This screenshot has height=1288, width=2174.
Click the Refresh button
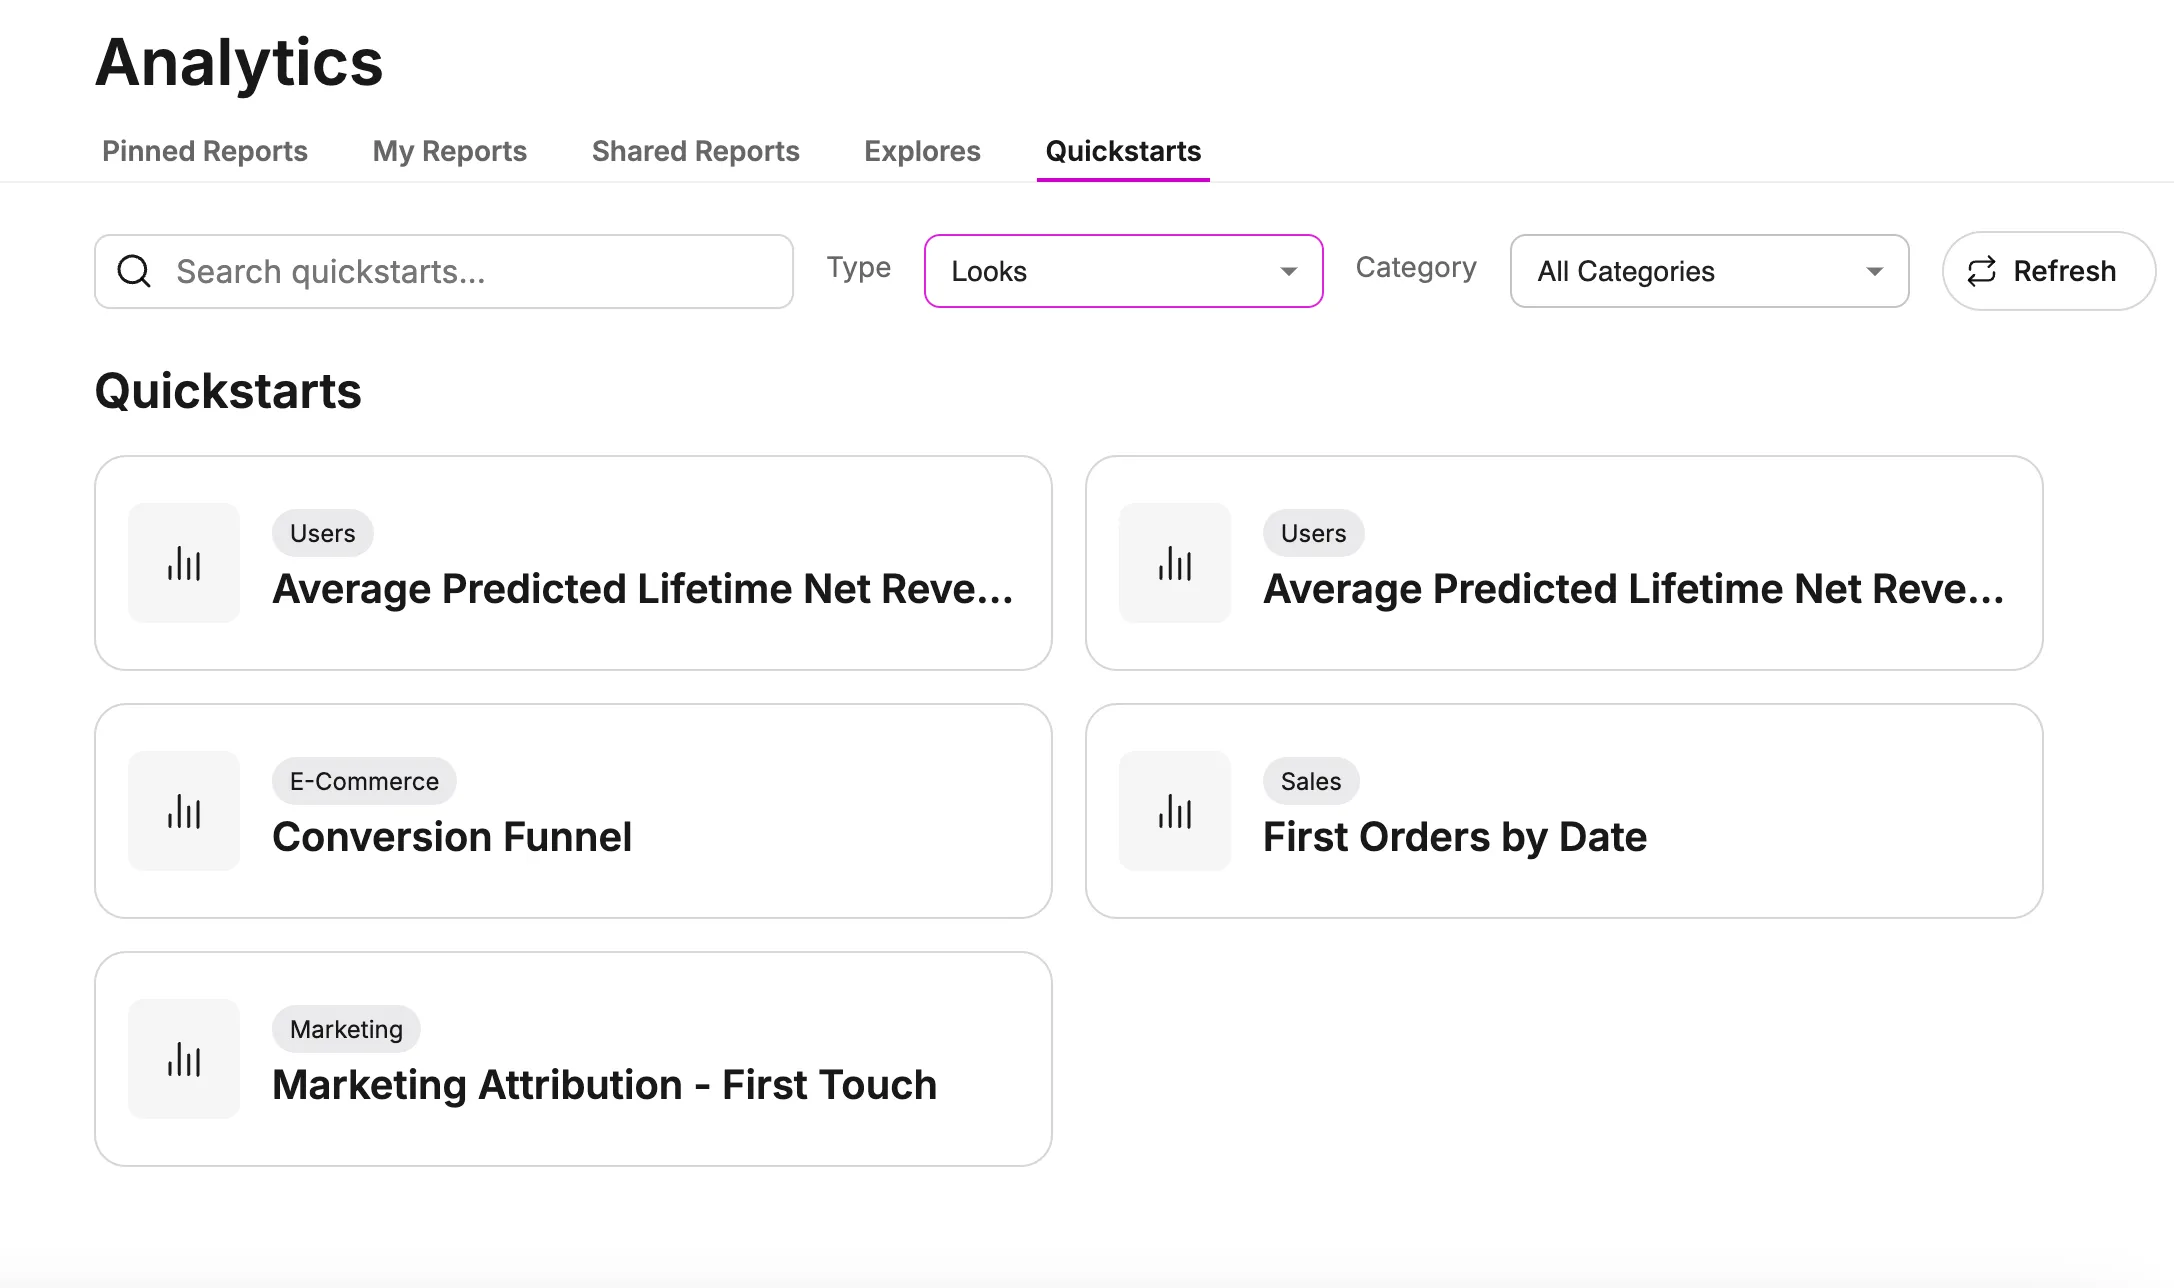(2048, 271)
